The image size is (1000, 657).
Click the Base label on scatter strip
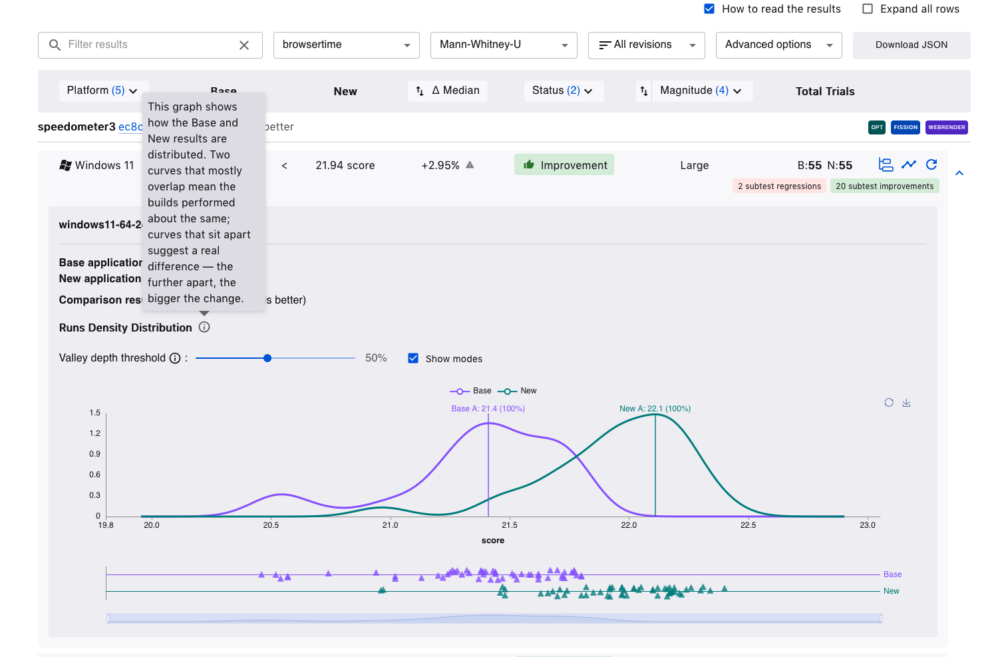coord(892,575)
